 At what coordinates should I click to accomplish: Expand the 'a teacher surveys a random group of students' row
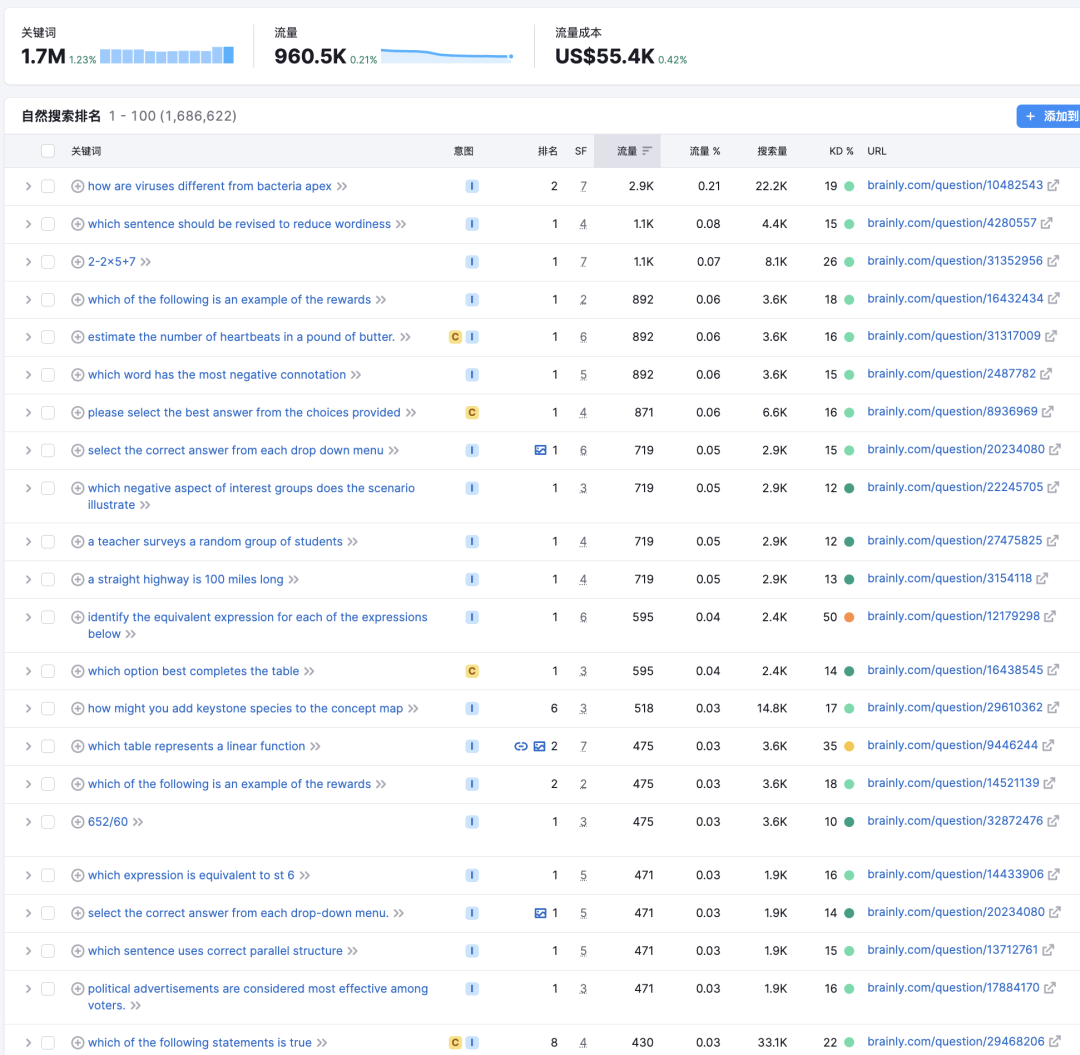pyautogui.click(x=28, y=542)
